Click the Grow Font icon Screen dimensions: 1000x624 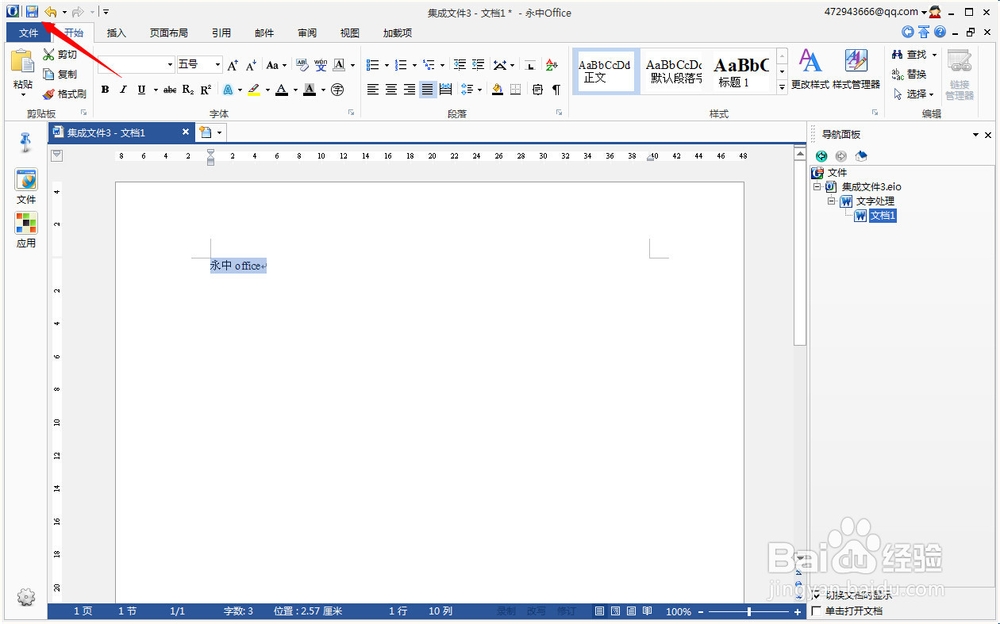coord(233,64)
